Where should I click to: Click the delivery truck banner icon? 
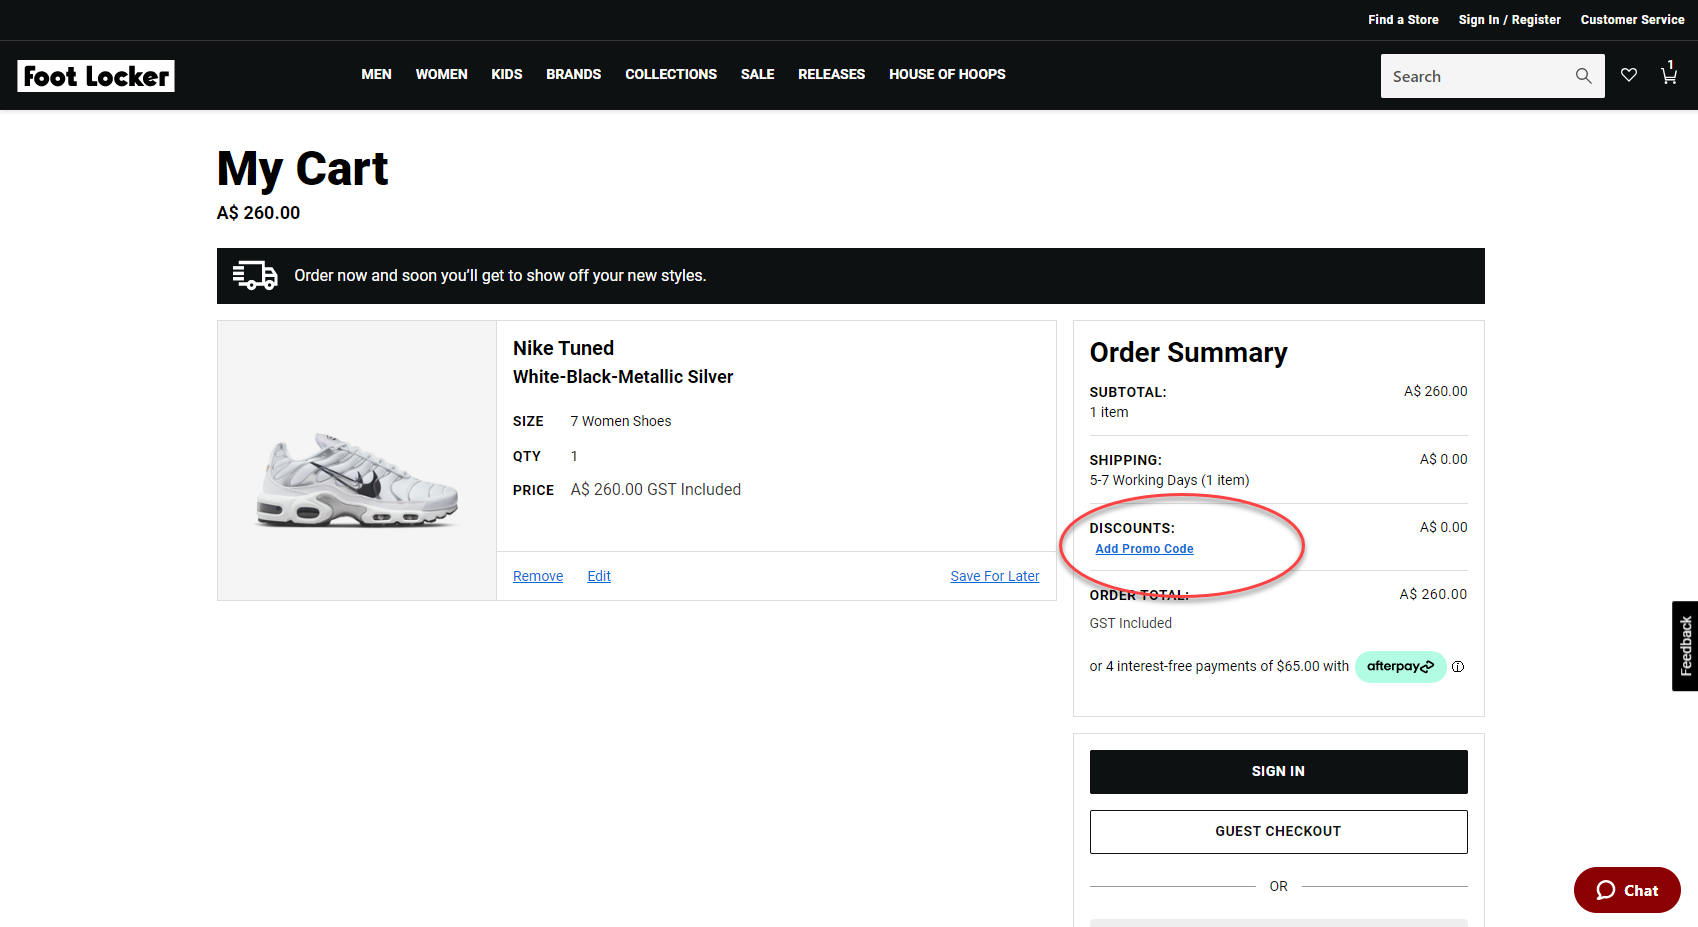click(x=255, y=276)
